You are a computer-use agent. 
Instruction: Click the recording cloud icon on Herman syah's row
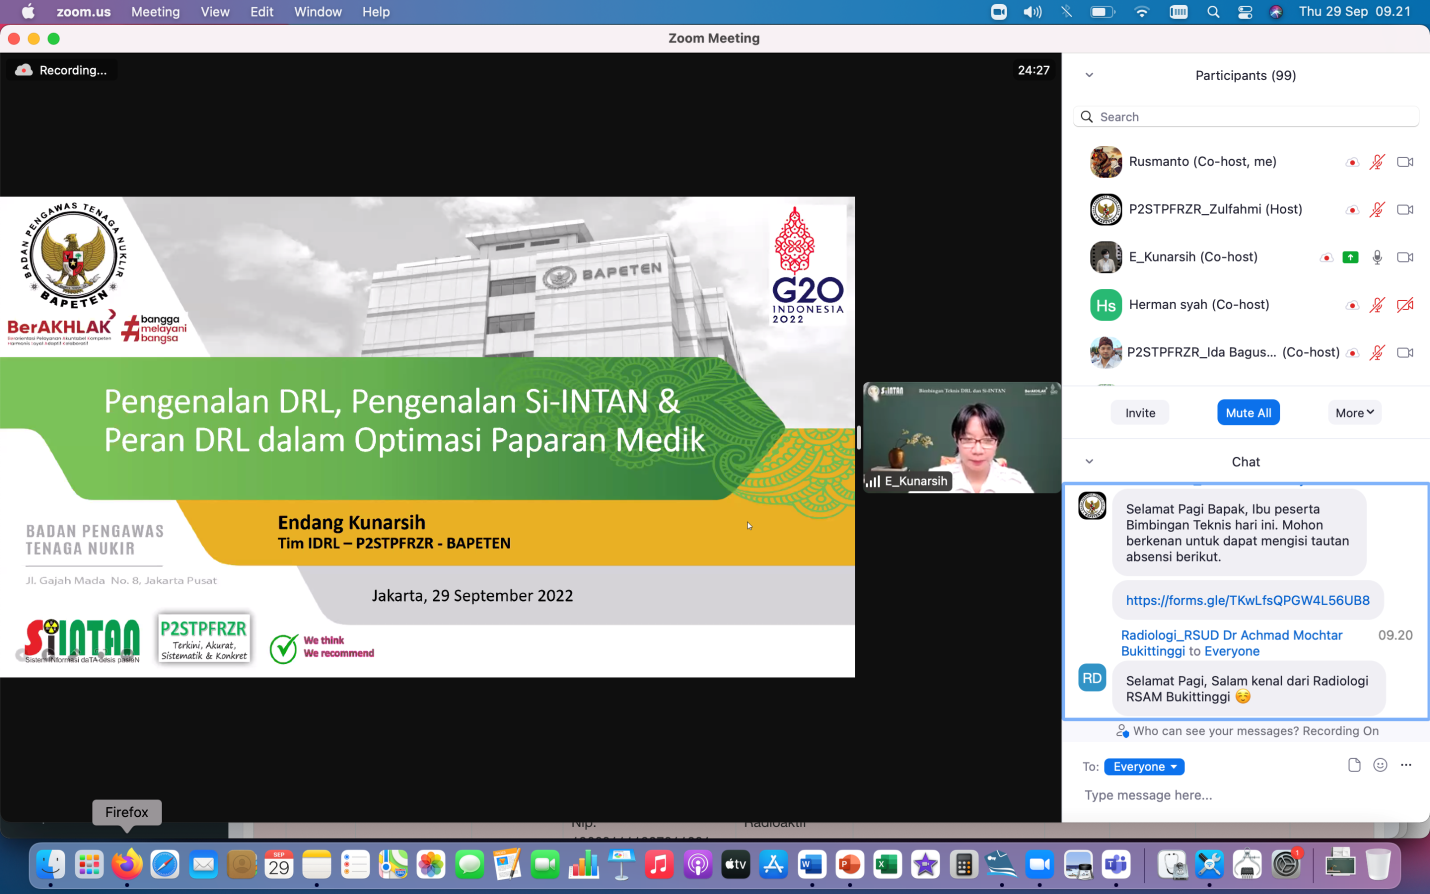pos(1352,306)
